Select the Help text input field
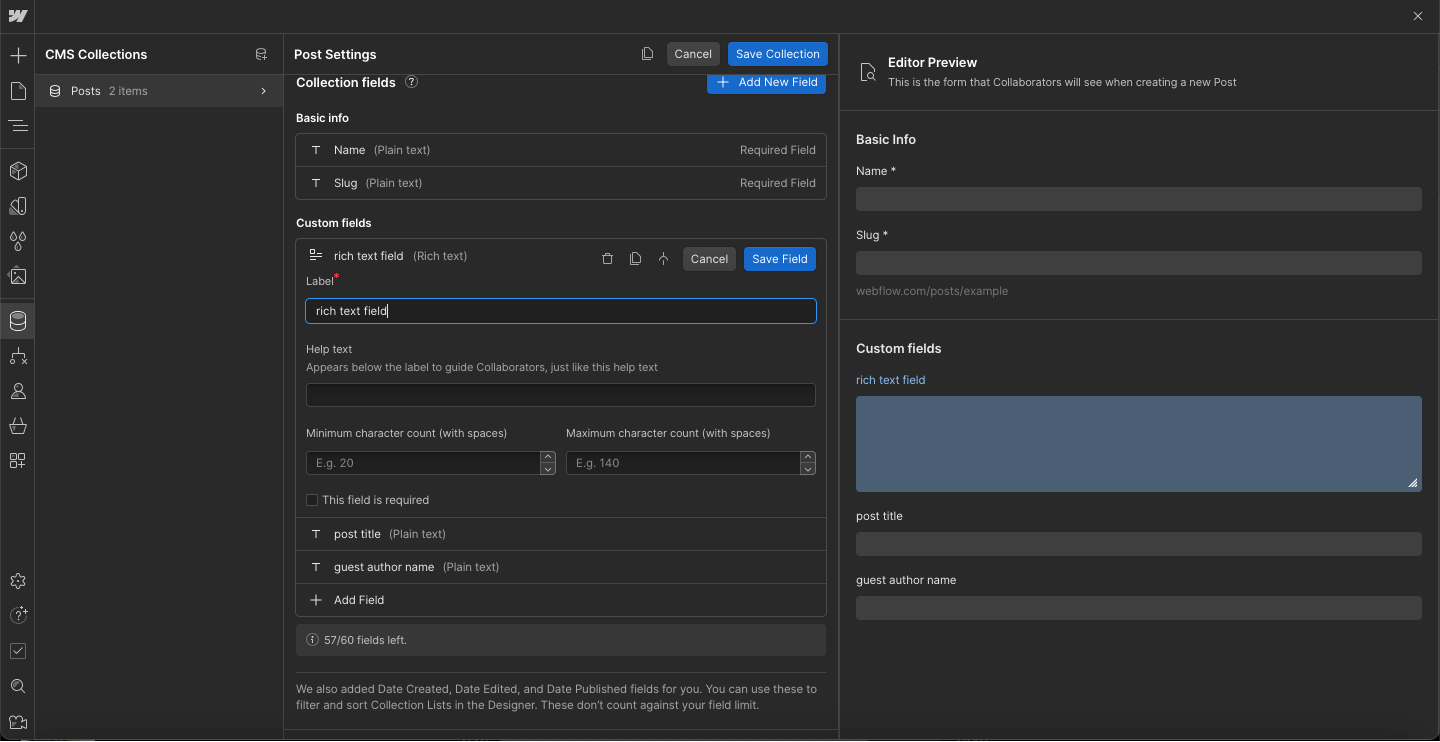Viewport: 1440px width, 742px height. coord(560,394)
